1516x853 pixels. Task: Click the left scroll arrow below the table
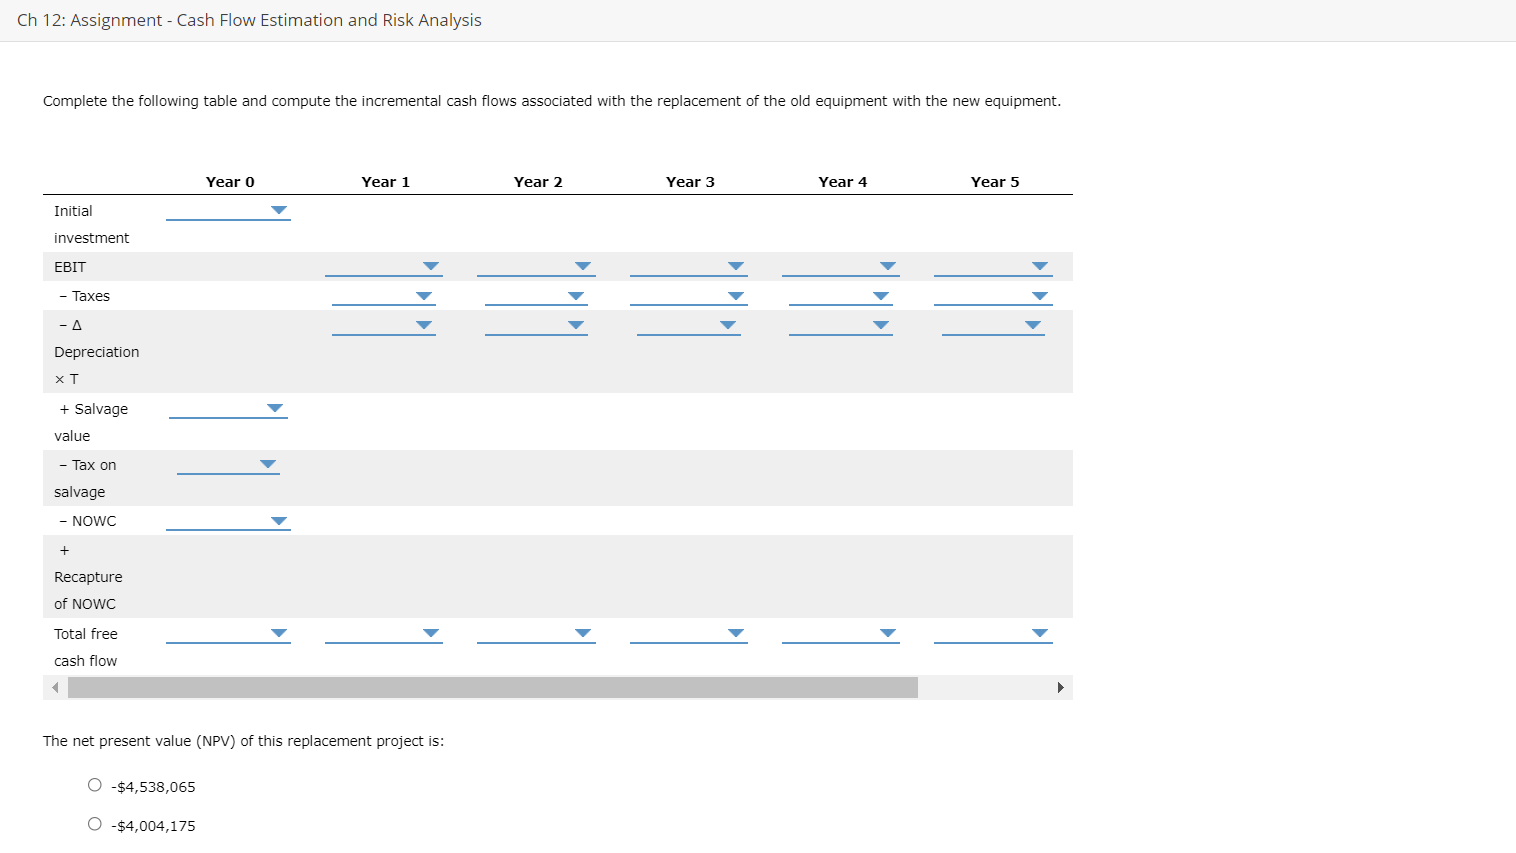(54, 687)
